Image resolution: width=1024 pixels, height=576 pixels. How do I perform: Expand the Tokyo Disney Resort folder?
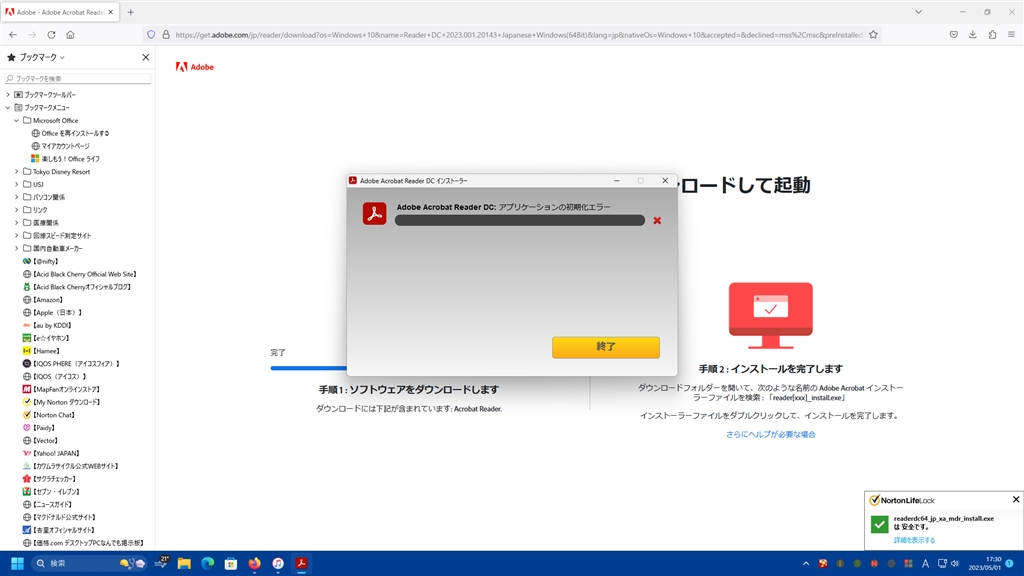(16, 172)
